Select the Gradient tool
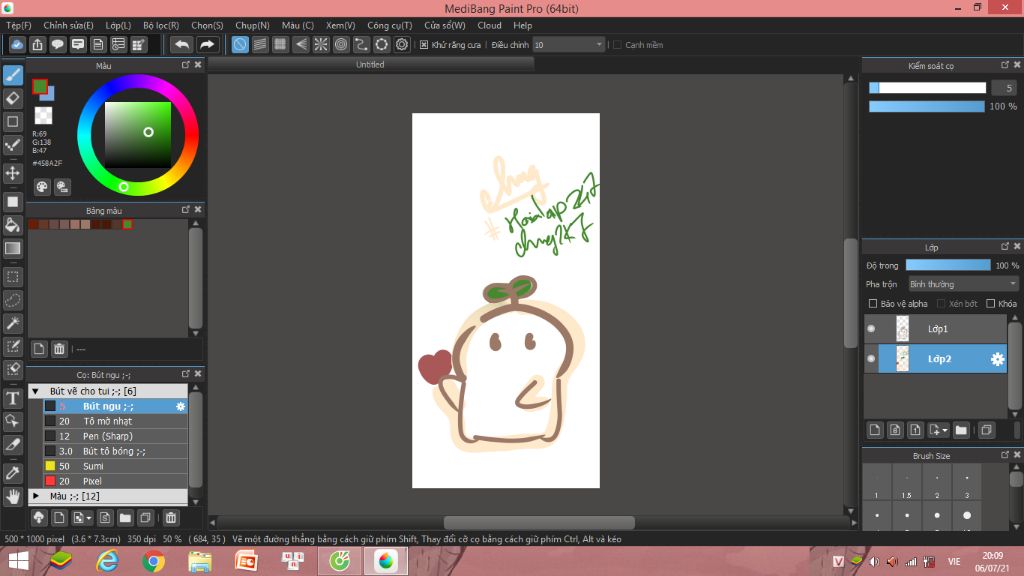Image resolution: width=1024 pixels, height=576 pixels. point(12,249)
